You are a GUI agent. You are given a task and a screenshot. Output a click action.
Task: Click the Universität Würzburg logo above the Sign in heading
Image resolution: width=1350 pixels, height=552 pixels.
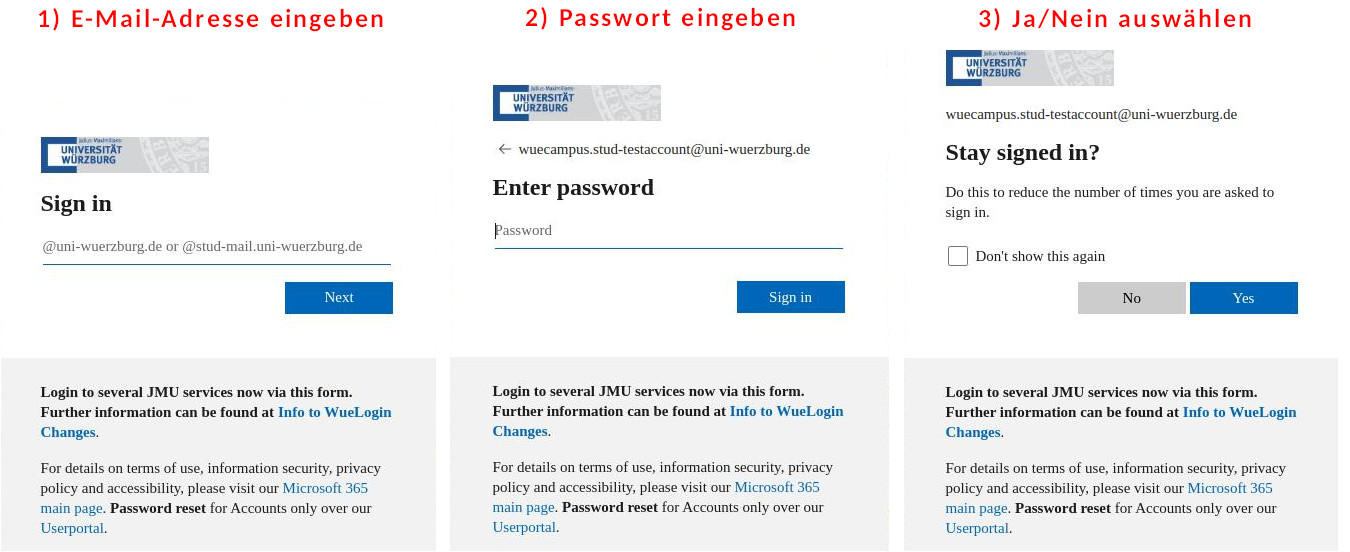coord(124,155)
